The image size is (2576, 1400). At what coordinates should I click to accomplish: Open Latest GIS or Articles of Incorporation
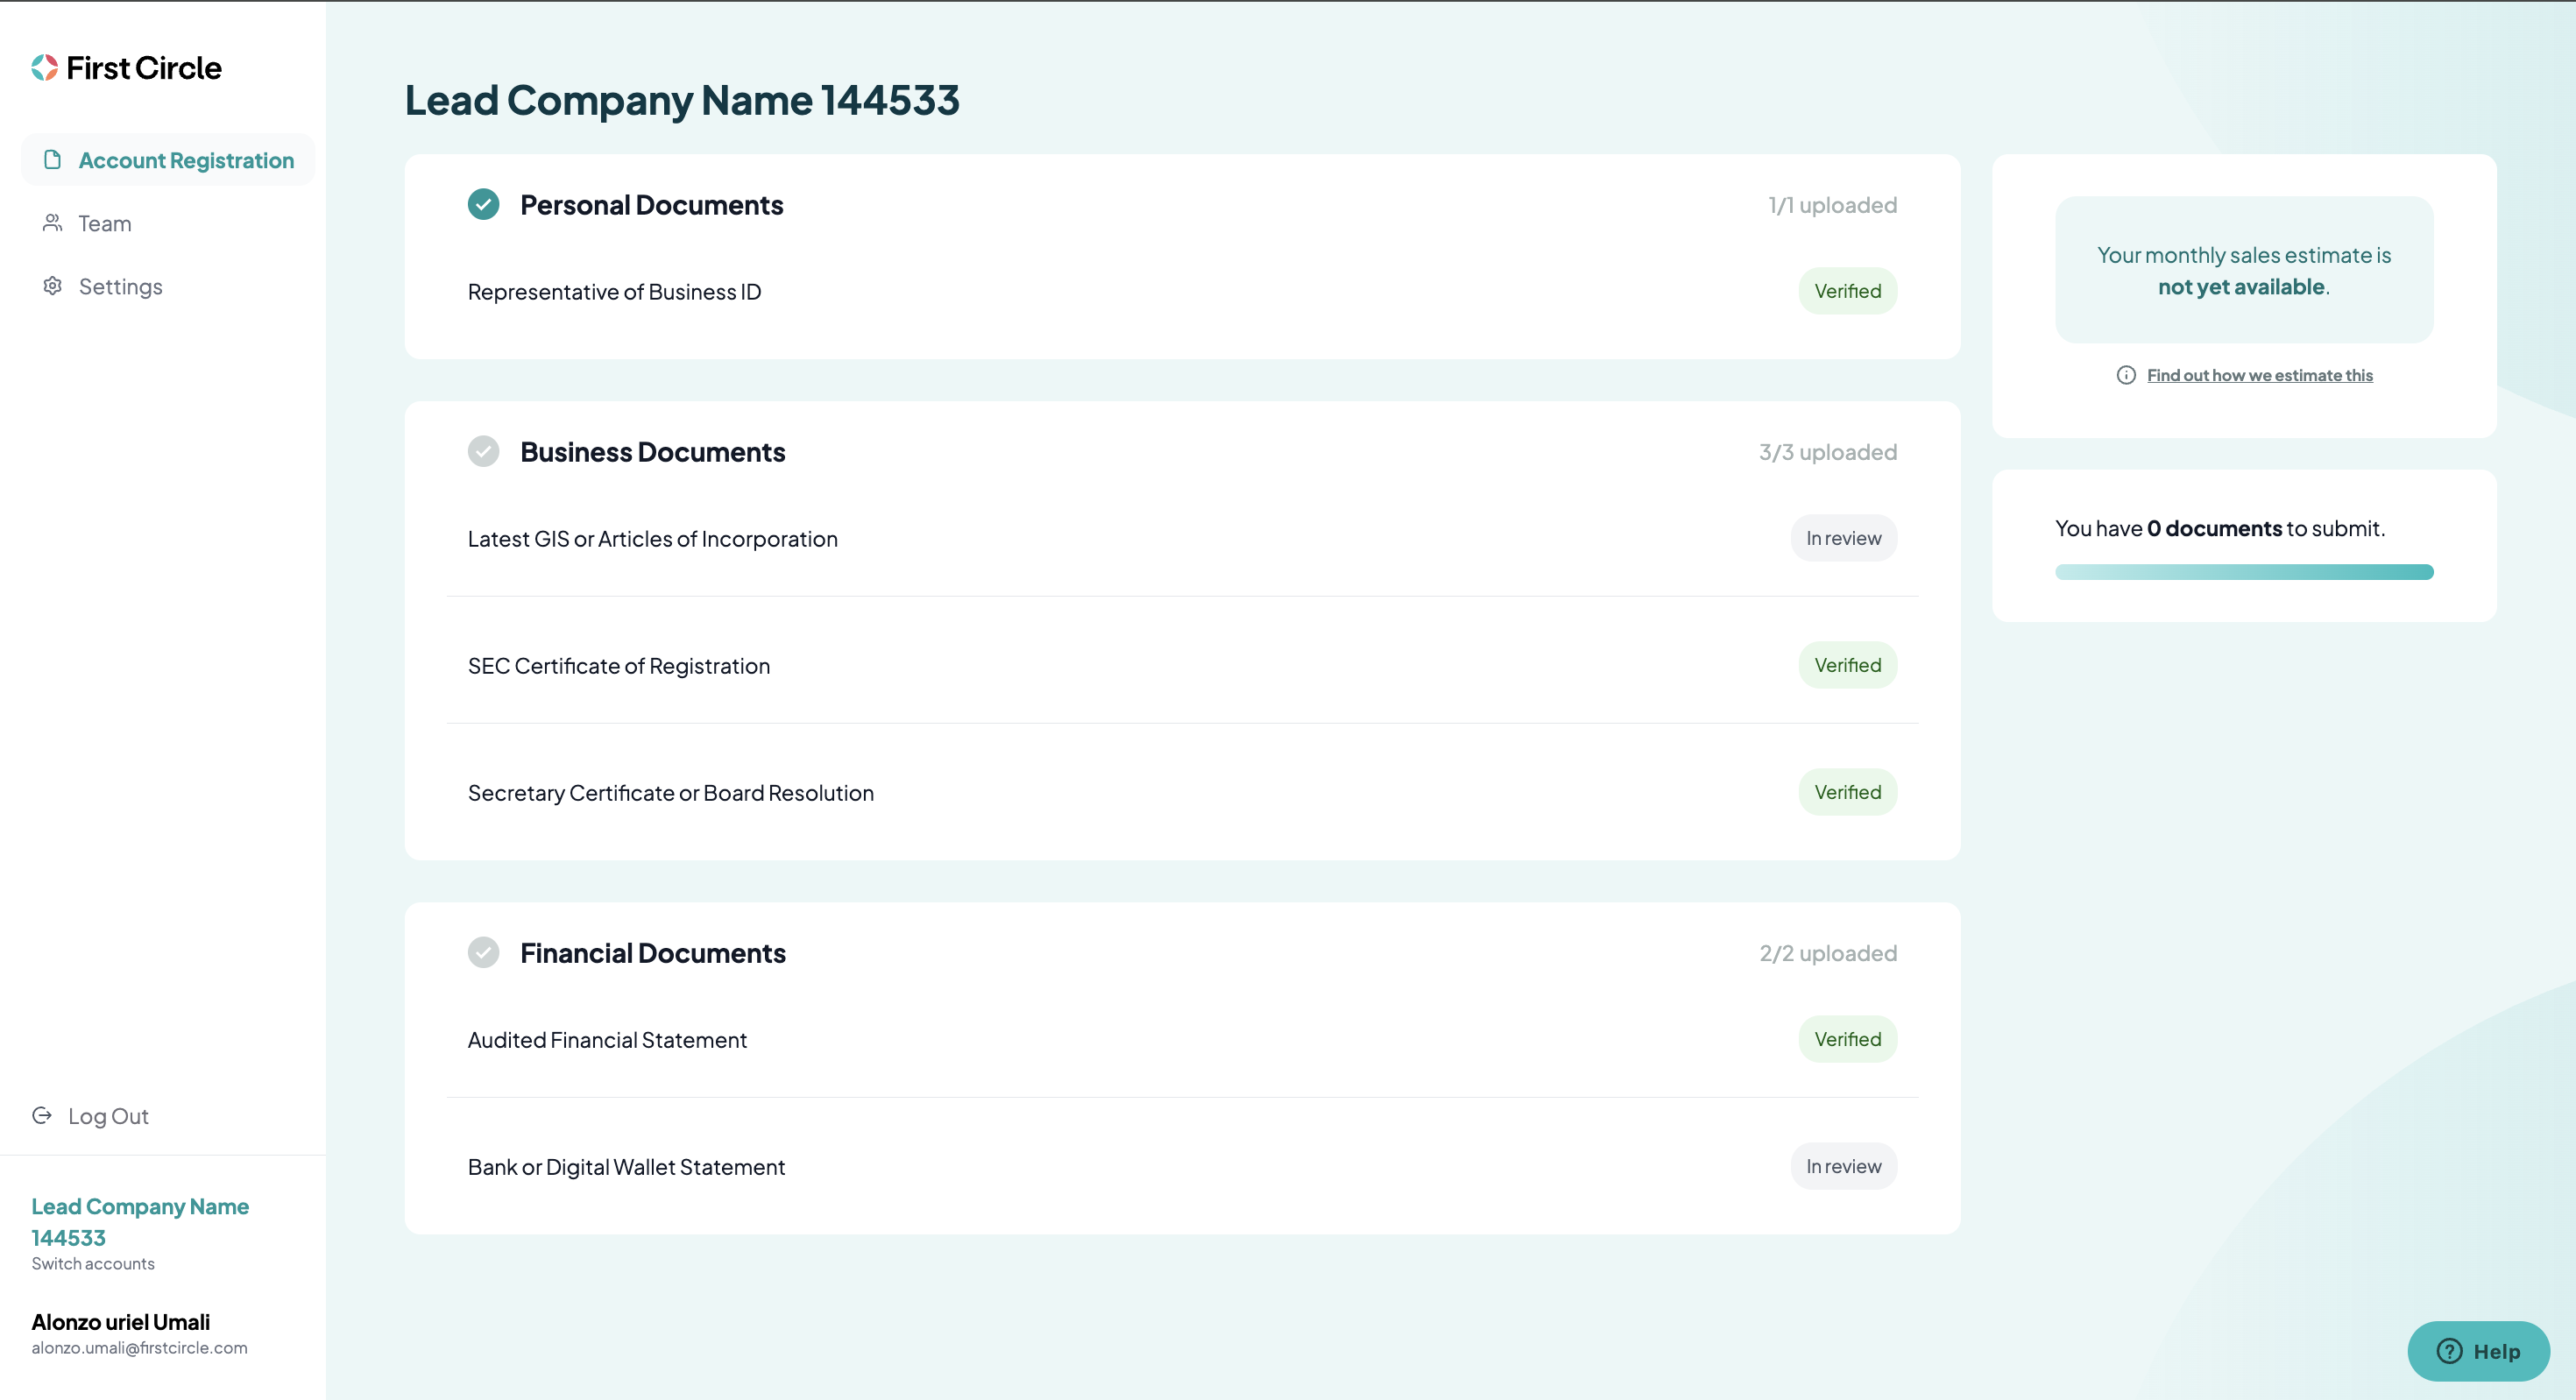1182,539
